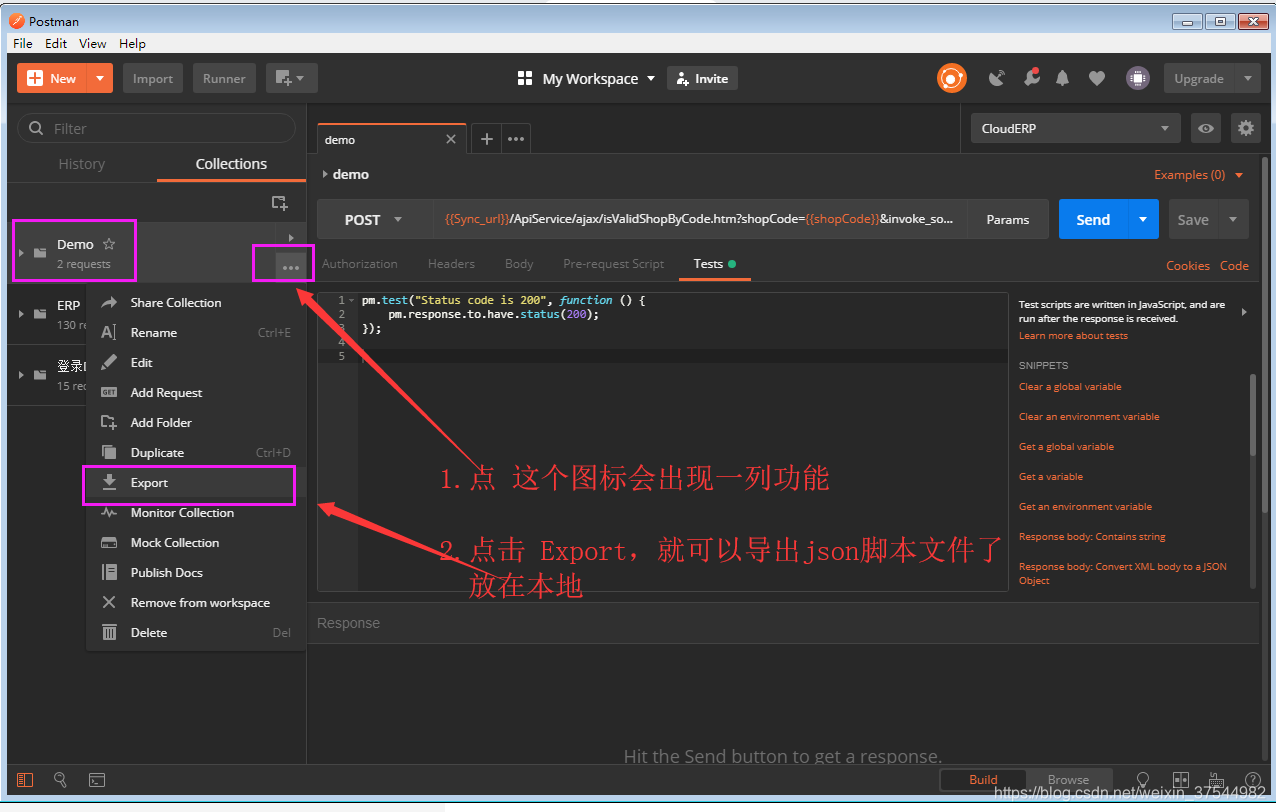Close the demo request tab
The height and width of the screenshot is (812, 1276).
tap(451, 139)
